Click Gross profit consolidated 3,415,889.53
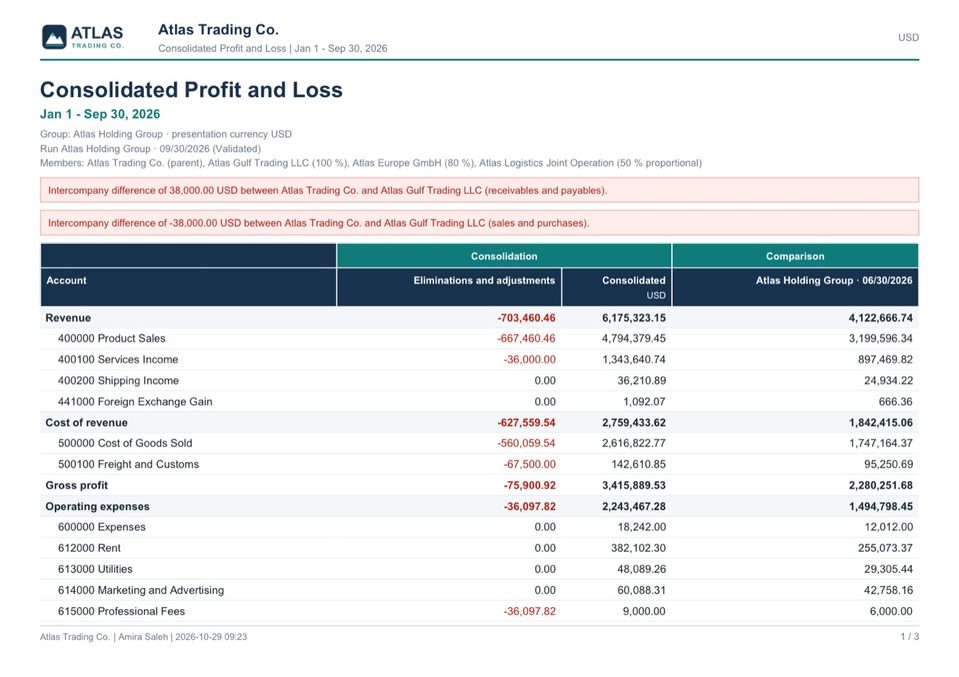959x677 pixels. [634, 486]
